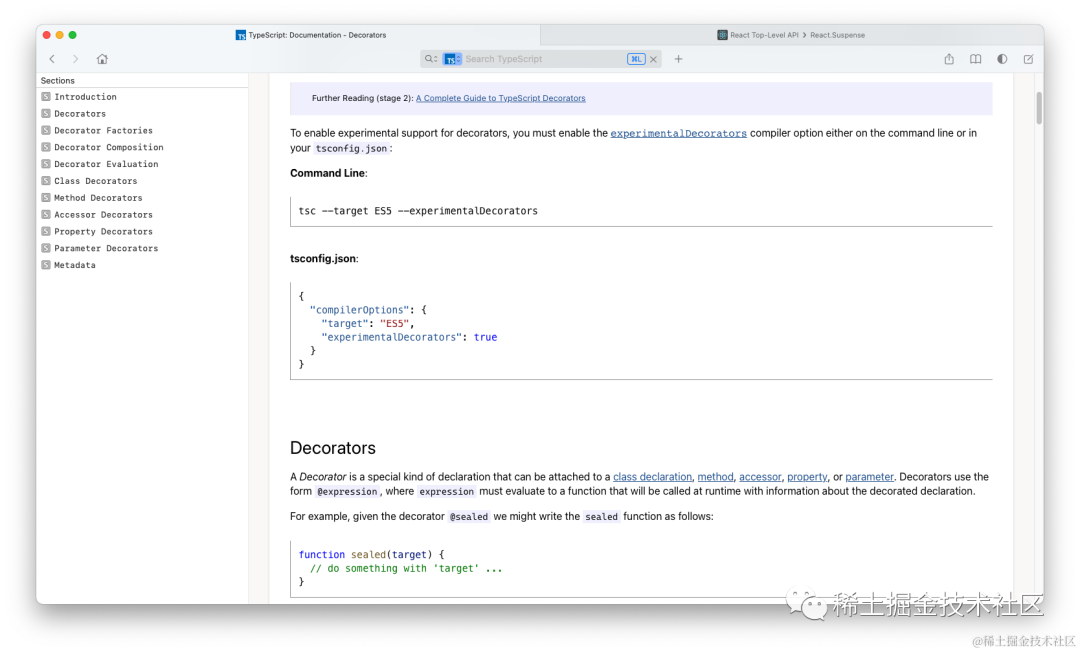
Task: Open the home icon in toolbar
Action: click(102, 59)
